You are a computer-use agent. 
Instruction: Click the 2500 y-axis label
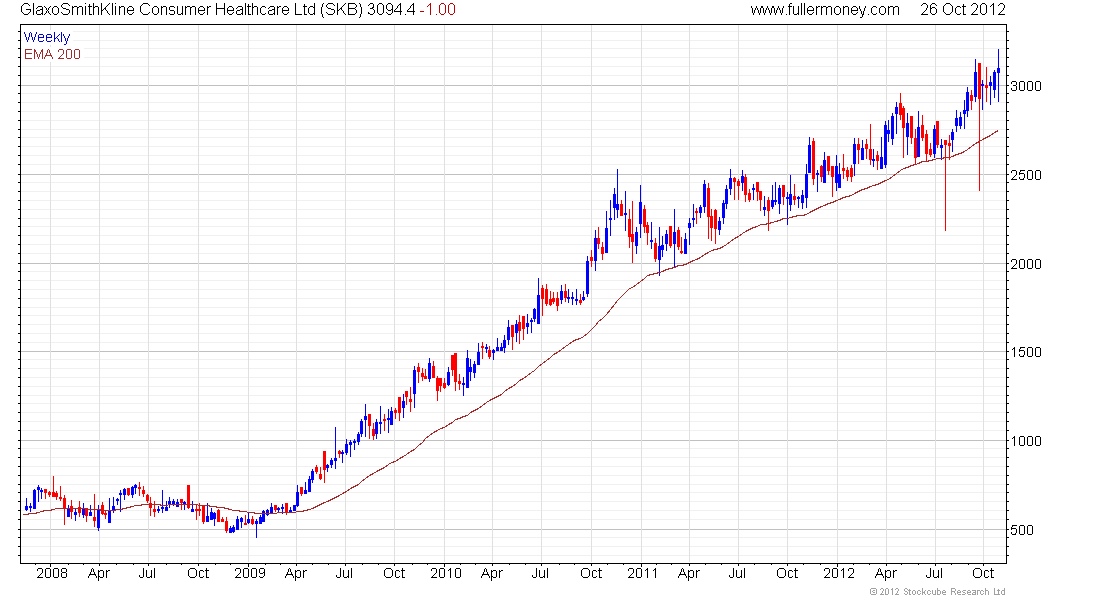pos(1026,175)
